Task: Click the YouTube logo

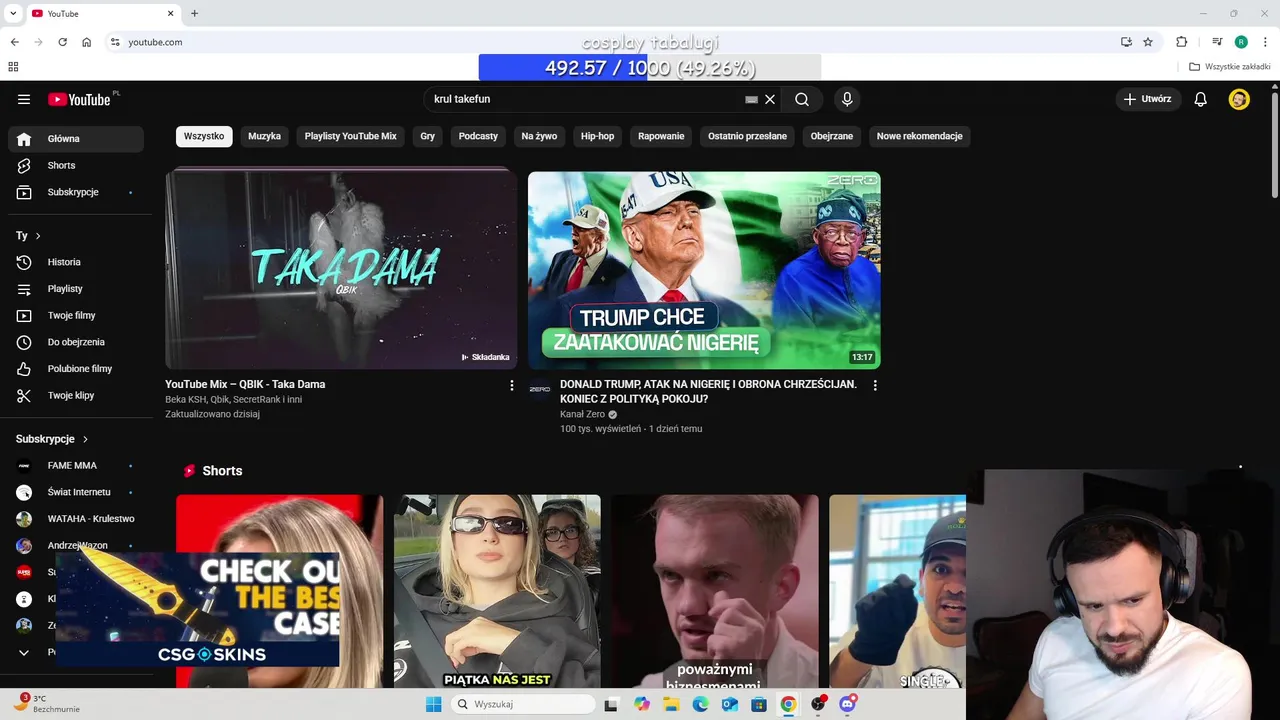Action: coord(80,99)
